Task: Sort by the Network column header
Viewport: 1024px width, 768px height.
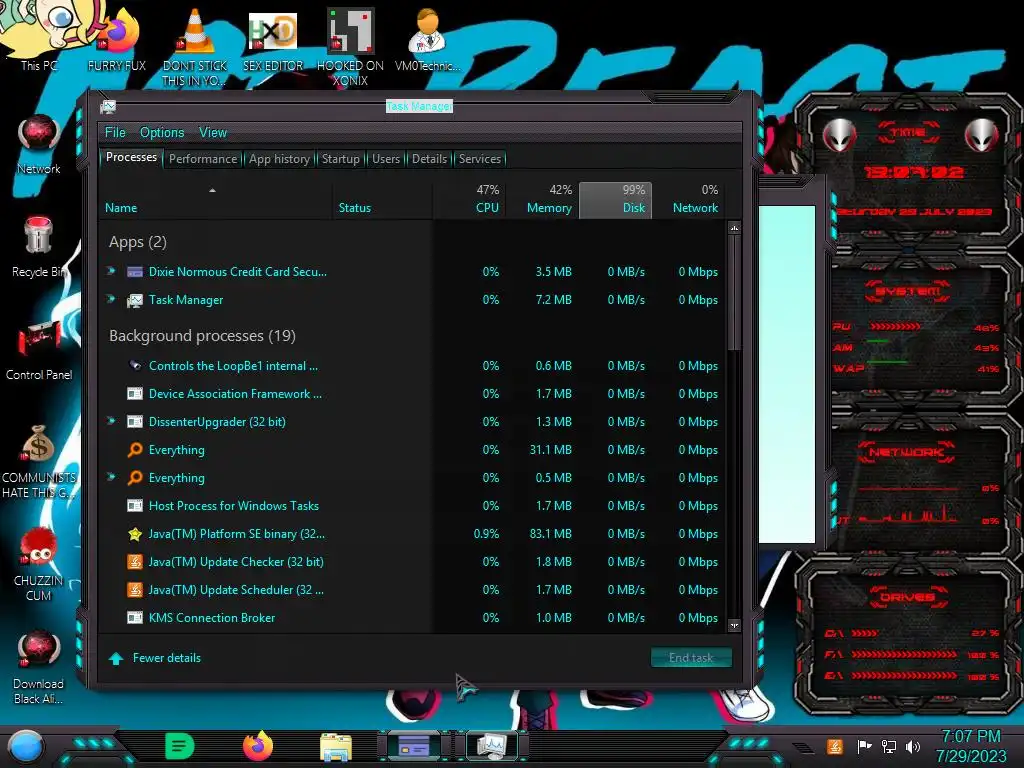Action: (x=688, y=200)
